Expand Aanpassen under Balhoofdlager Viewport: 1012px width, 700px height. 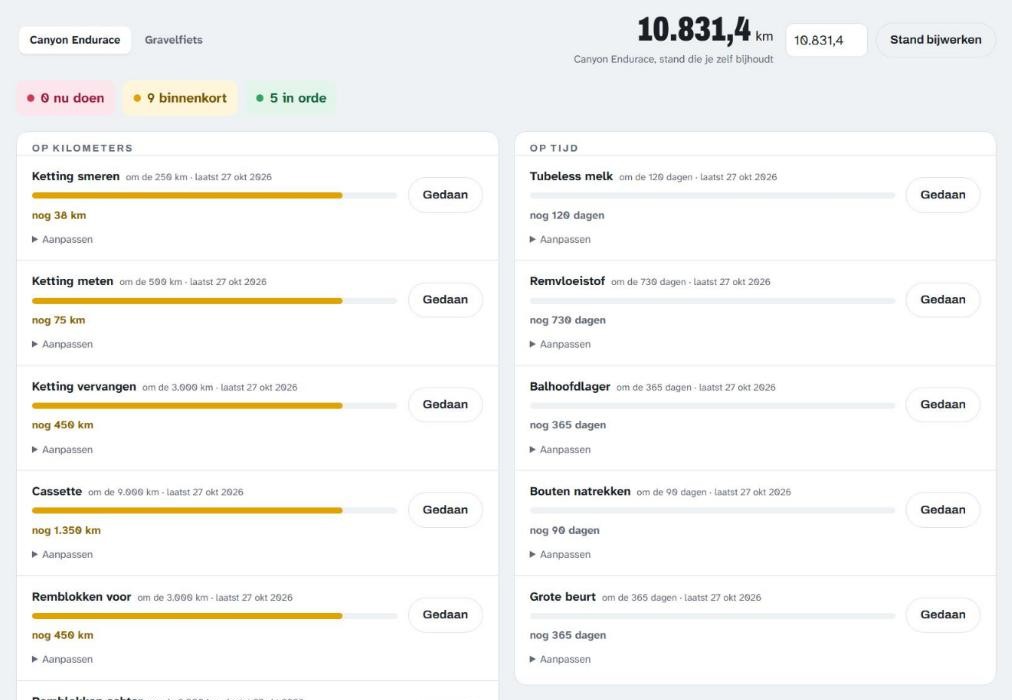(x=560, y=450)
